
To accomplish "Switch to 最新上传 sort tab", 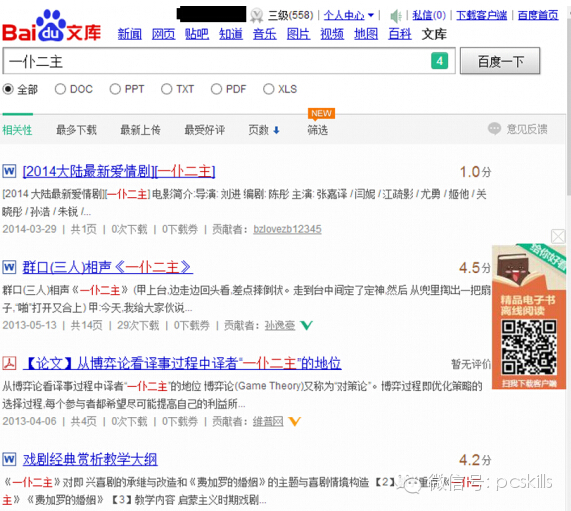I will 140,130.
